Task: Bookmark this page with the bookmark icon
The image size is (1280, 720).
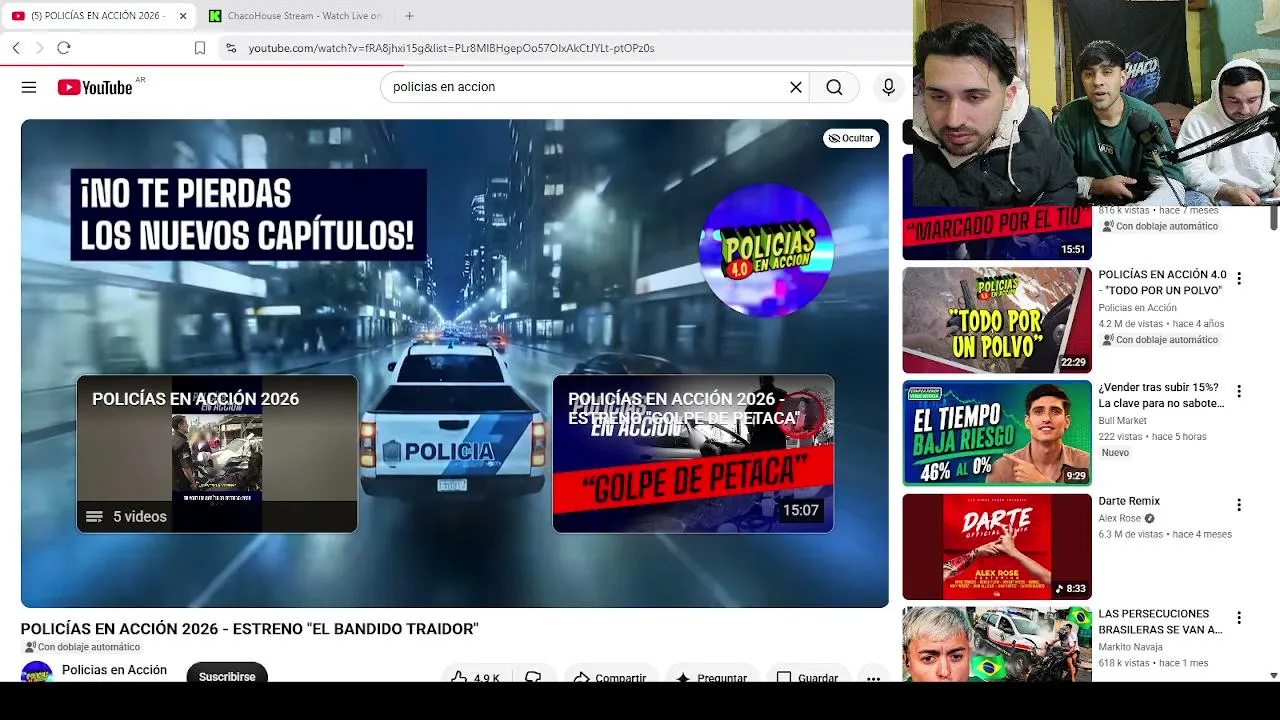Action: pyautogui.click(x=200, y=48)
